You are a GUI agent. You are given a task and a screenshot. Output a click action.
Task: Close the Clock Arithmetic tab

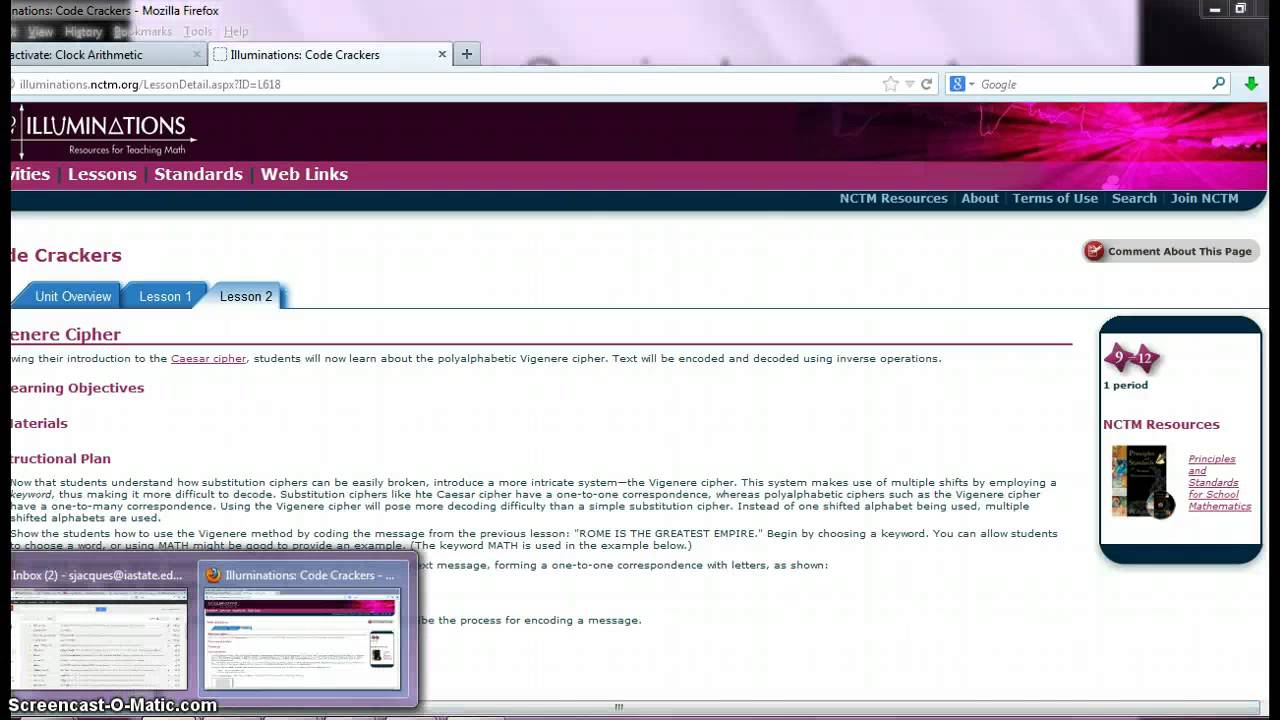coord(197,54)
